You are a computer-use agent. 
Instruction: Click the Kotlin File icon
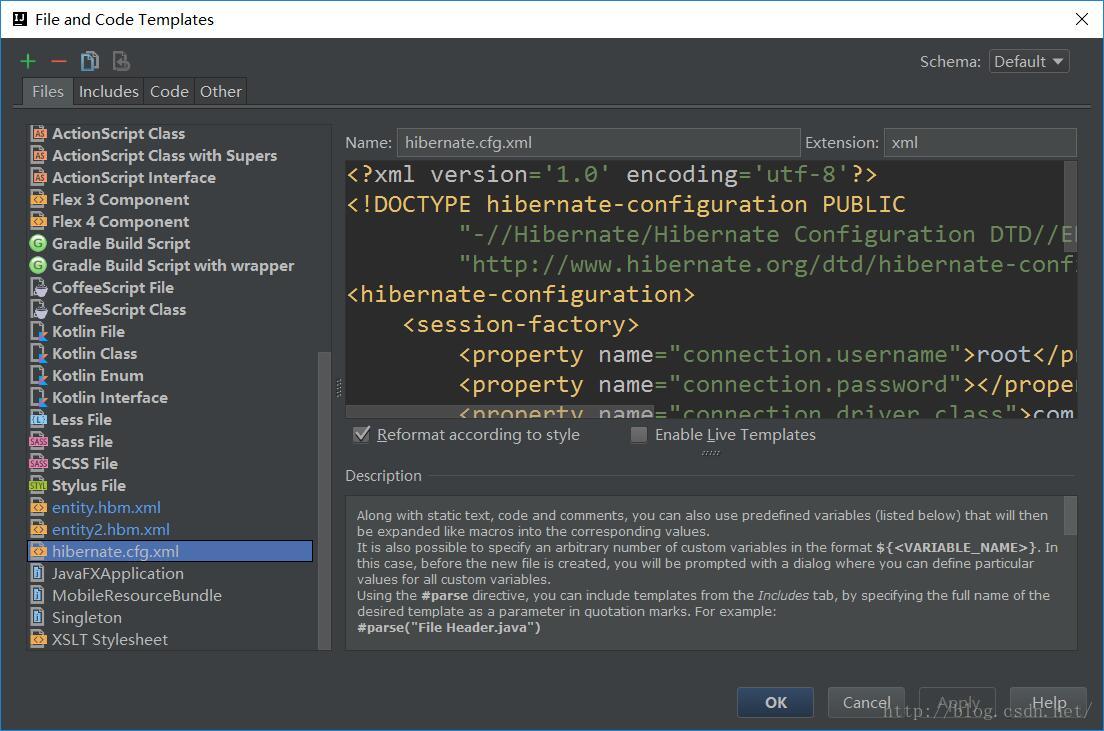click(39, 331)
